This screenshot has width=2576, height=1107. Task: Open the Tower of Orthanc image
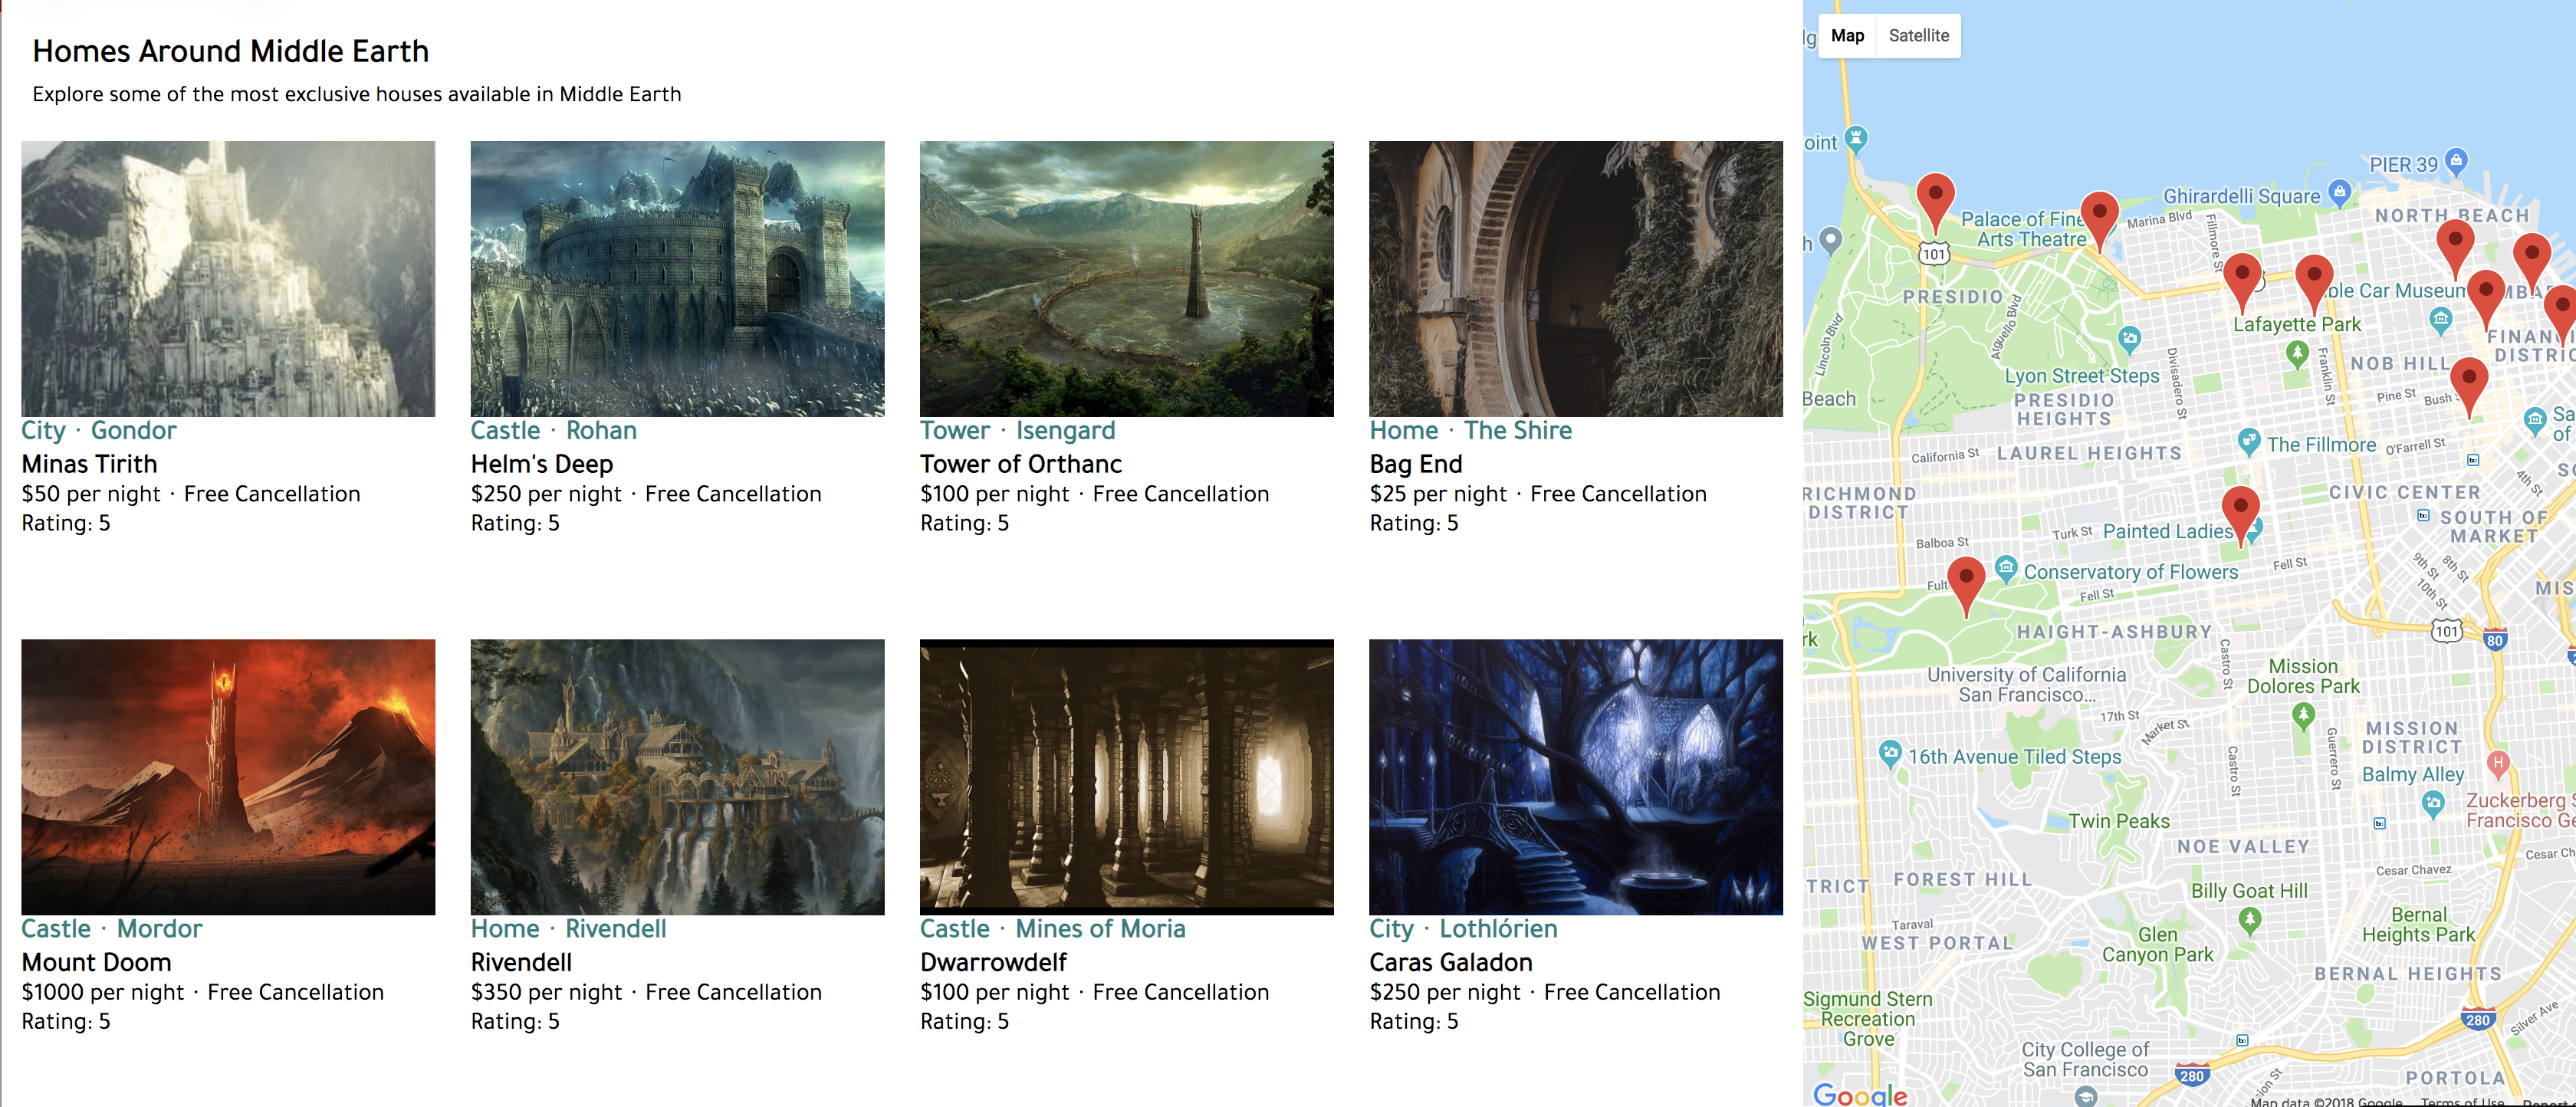tap(1126, 278)
